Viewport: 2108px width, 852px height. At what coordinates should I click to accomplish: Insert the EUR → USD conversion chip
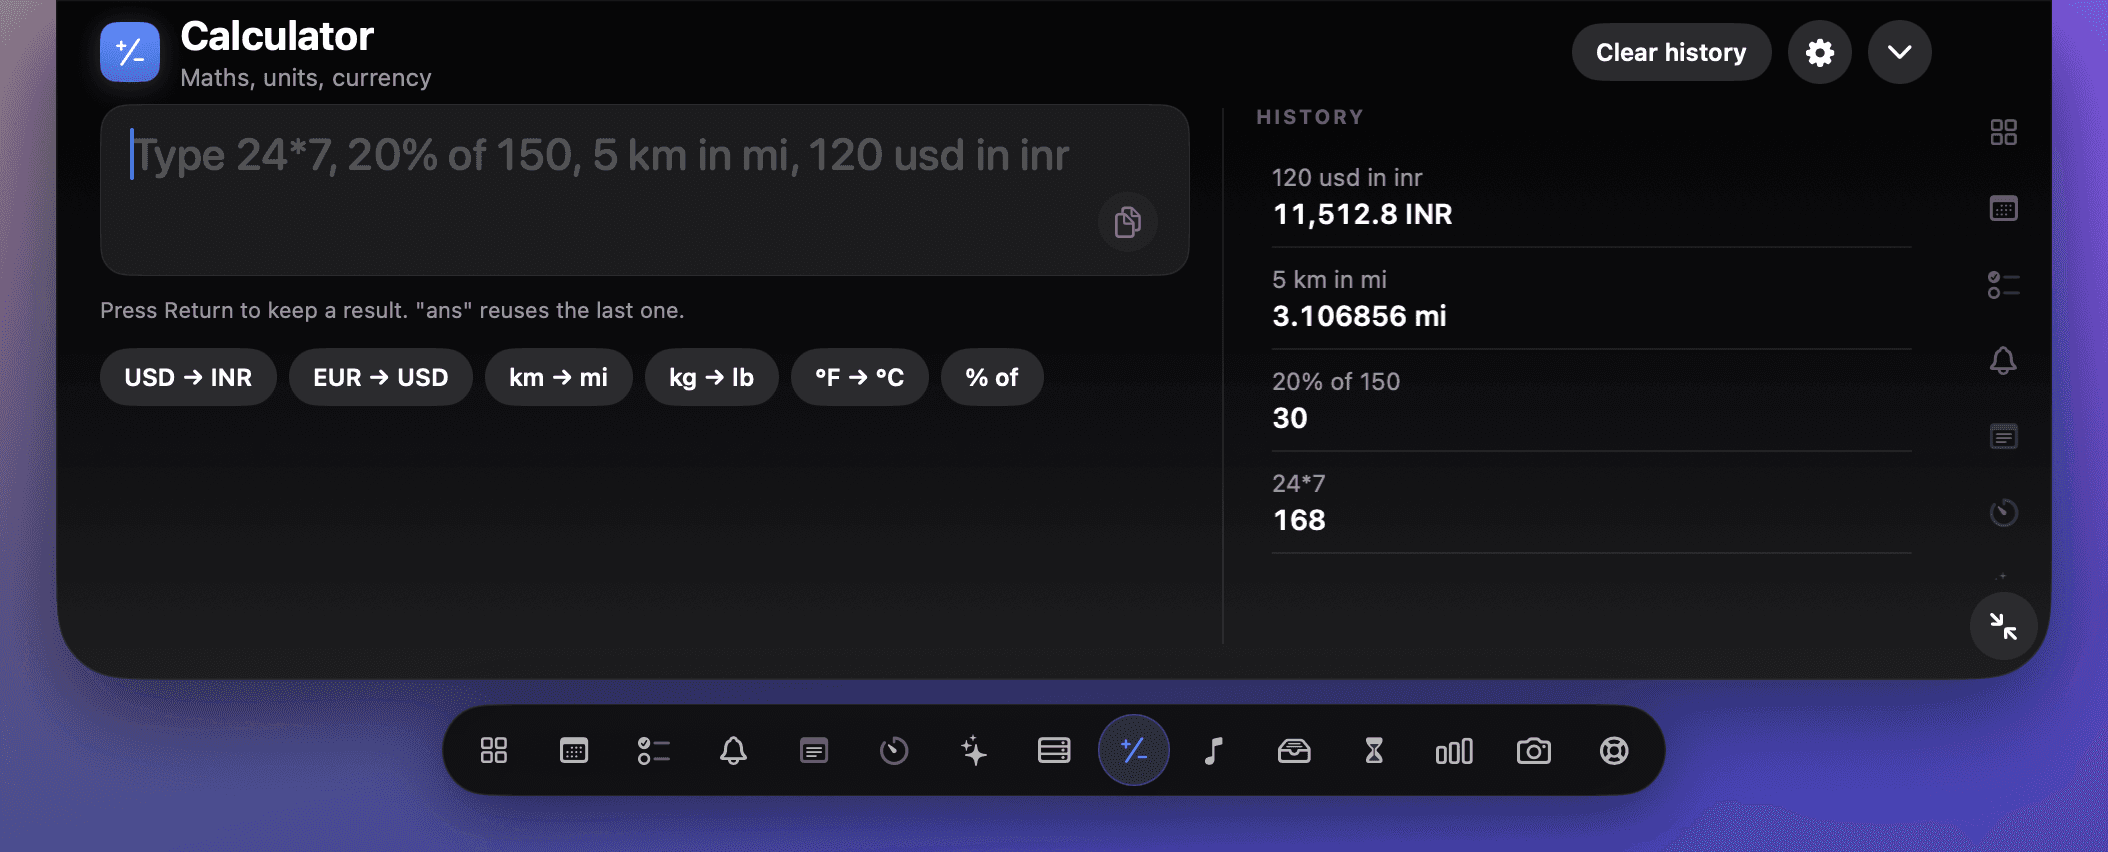click(381, 377)
